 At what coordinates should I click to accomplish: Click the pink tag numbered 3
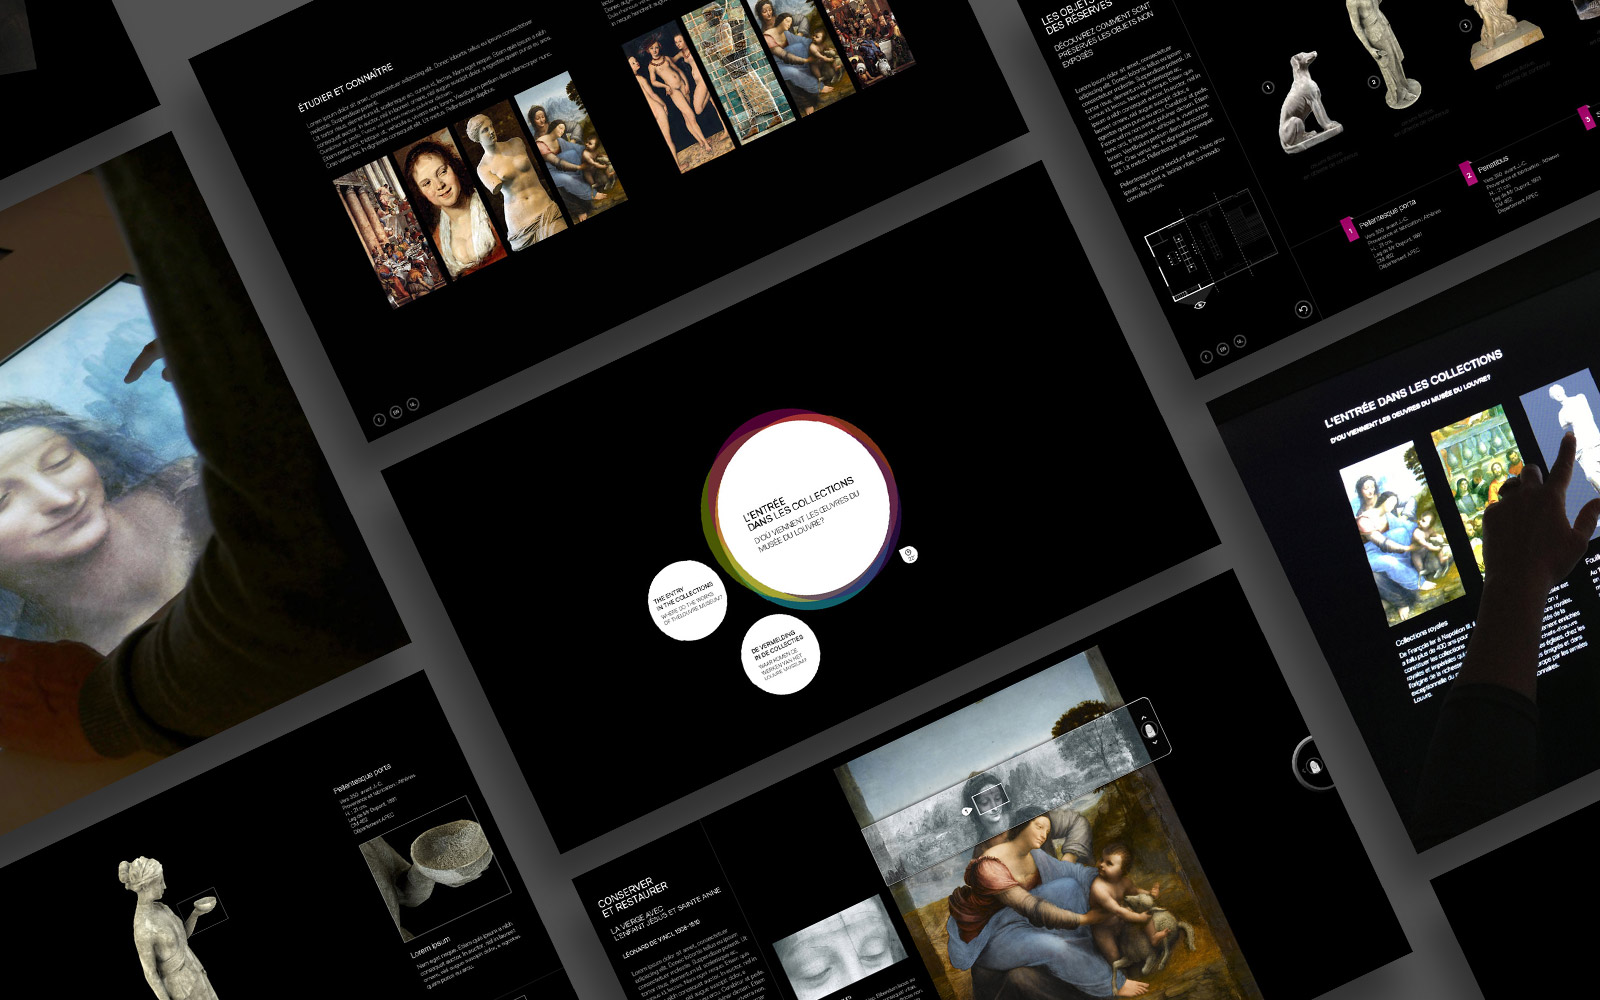point(1587,118)
